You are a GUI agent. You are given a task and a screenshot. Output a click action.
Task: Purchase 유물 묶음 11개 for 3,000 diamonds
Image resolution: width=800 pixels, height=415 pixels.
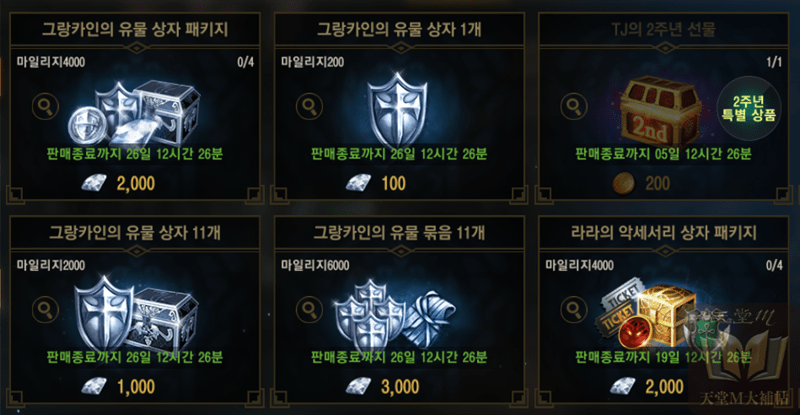coord(383,386)
